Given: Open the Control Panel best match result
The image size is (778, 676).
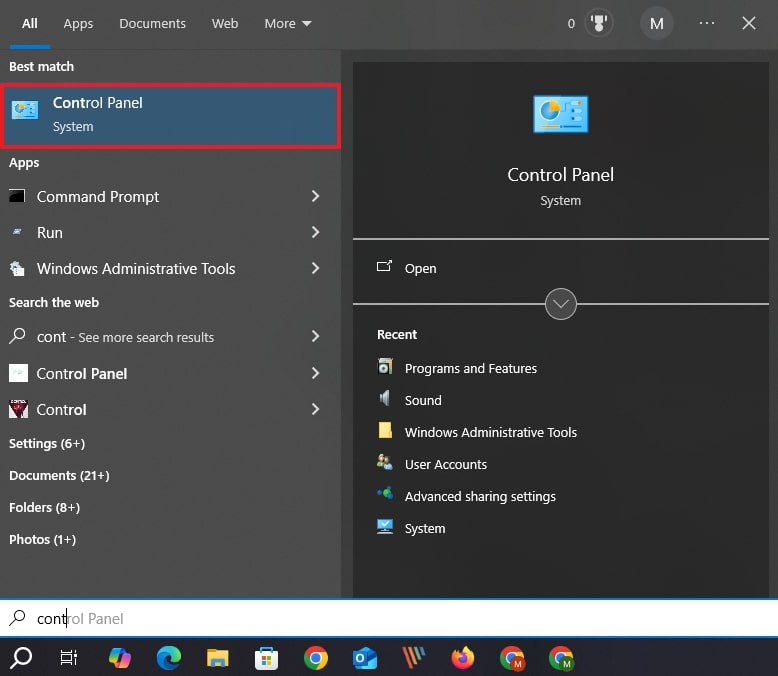Looking at the screenshot, I should click(x=170, y=116).
